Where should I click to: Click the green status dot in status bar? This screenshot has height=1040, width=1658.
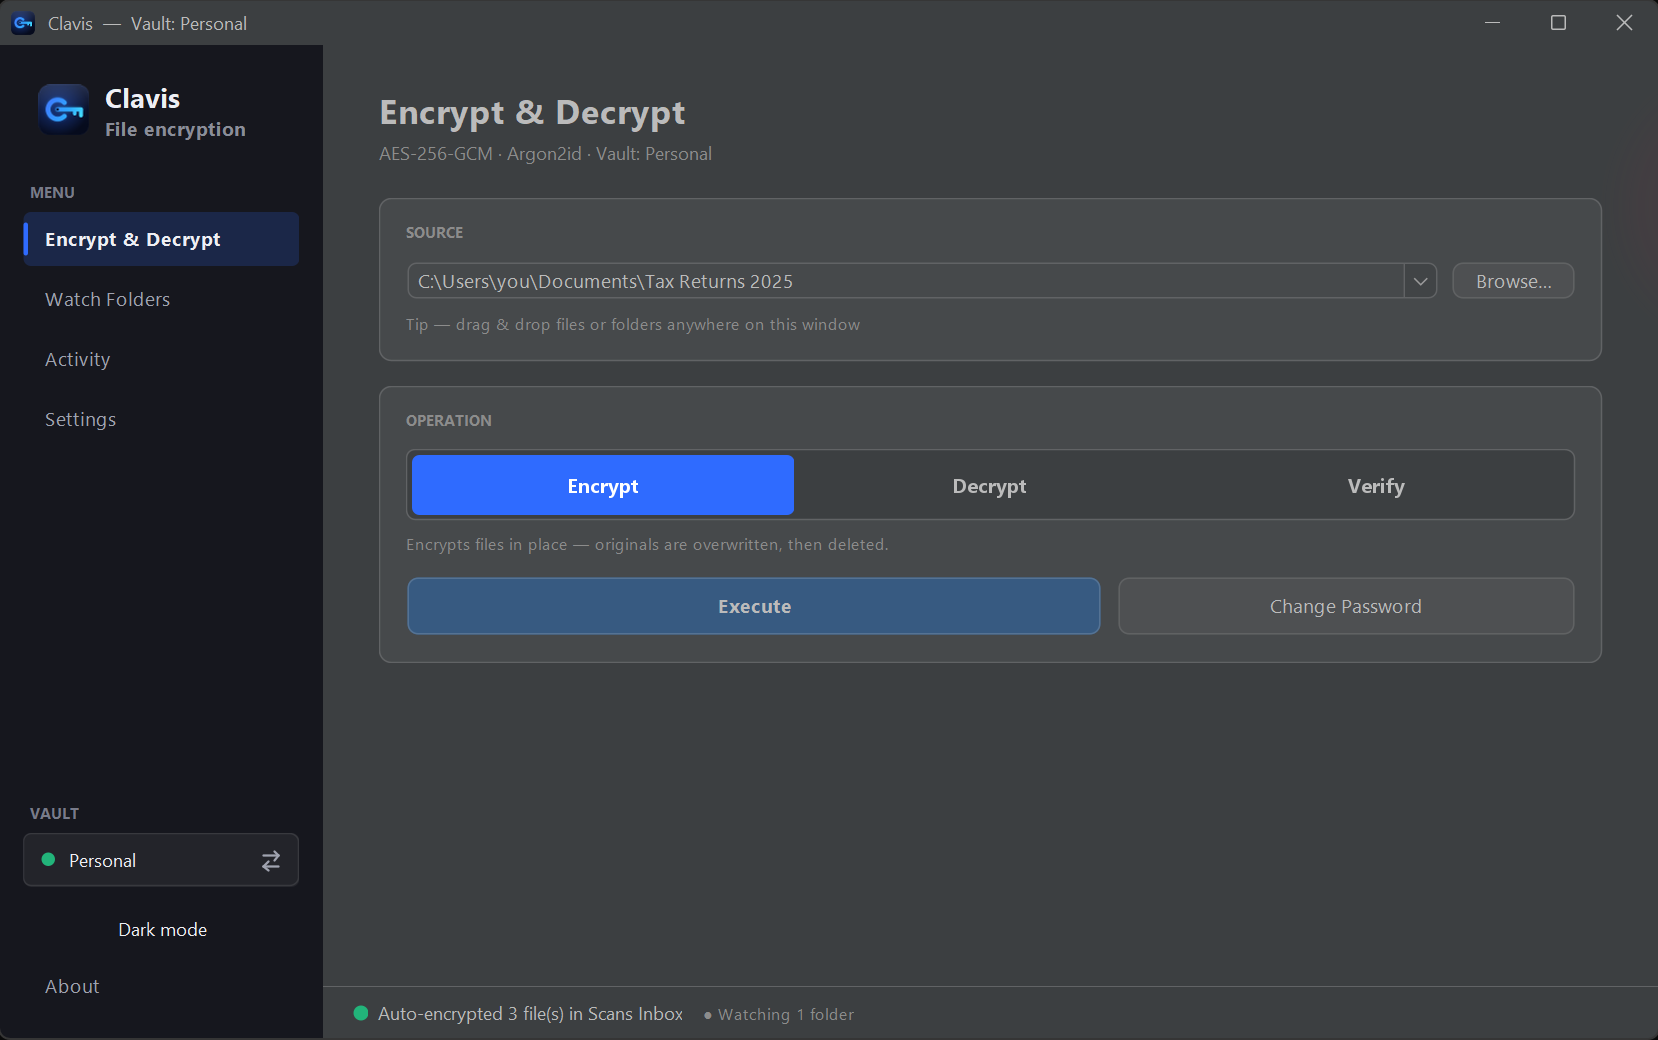[x=361, y=1013]
